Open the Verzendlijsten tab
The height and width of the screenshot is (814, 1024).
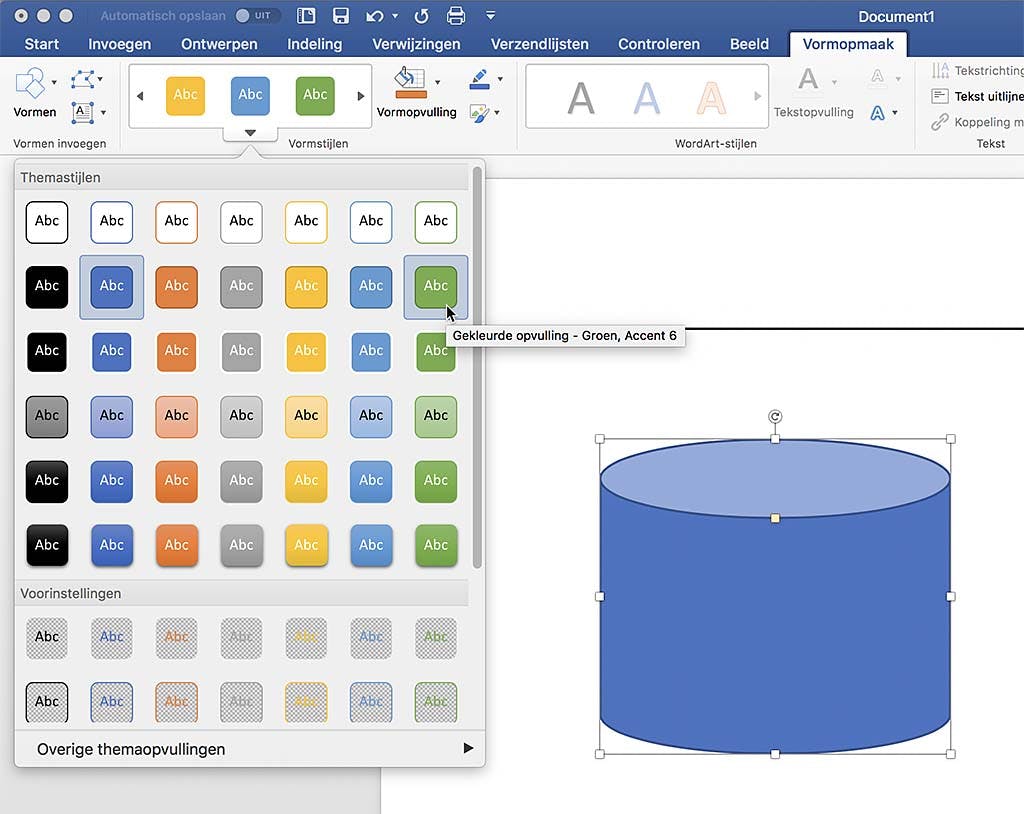539,44
